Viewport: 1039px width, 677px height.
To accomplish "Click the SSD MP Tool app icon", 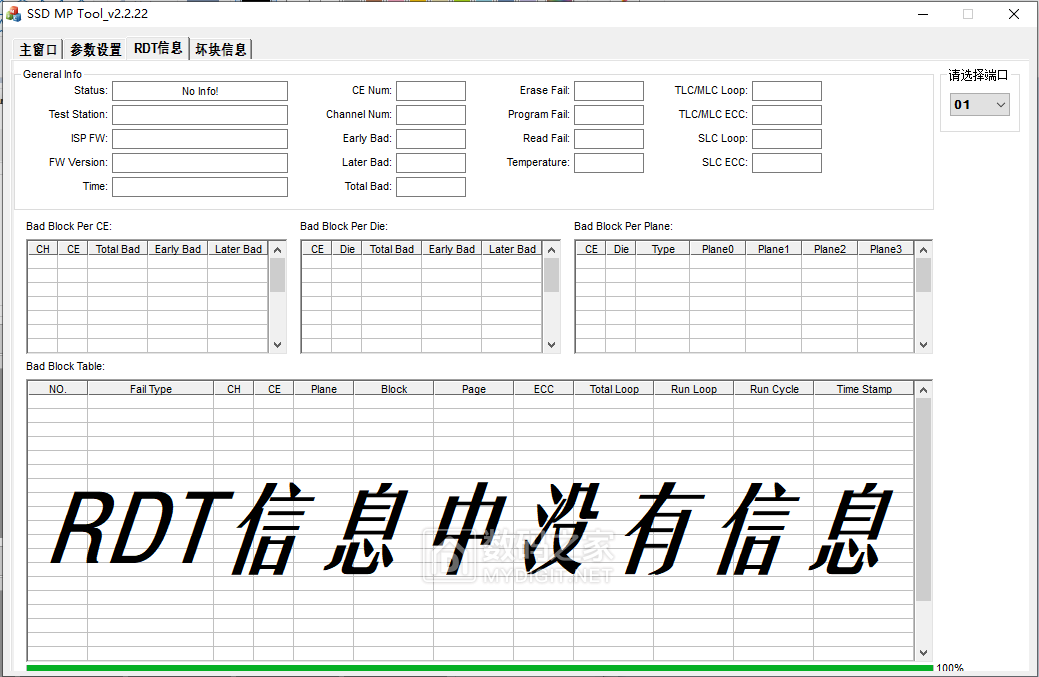I will click(x=14, y=14).
